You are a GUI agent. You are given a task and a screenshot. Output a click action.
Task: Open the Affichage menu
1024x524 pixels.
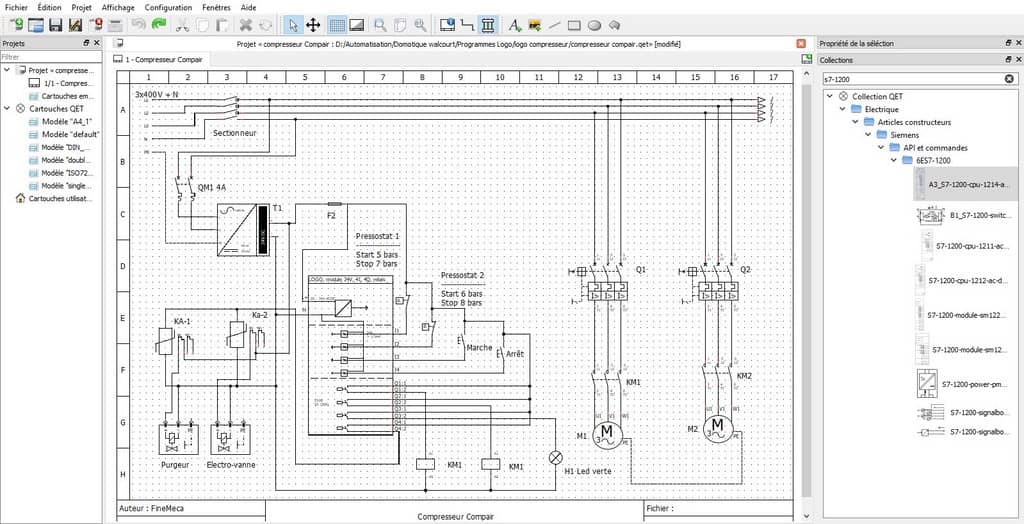118,7
